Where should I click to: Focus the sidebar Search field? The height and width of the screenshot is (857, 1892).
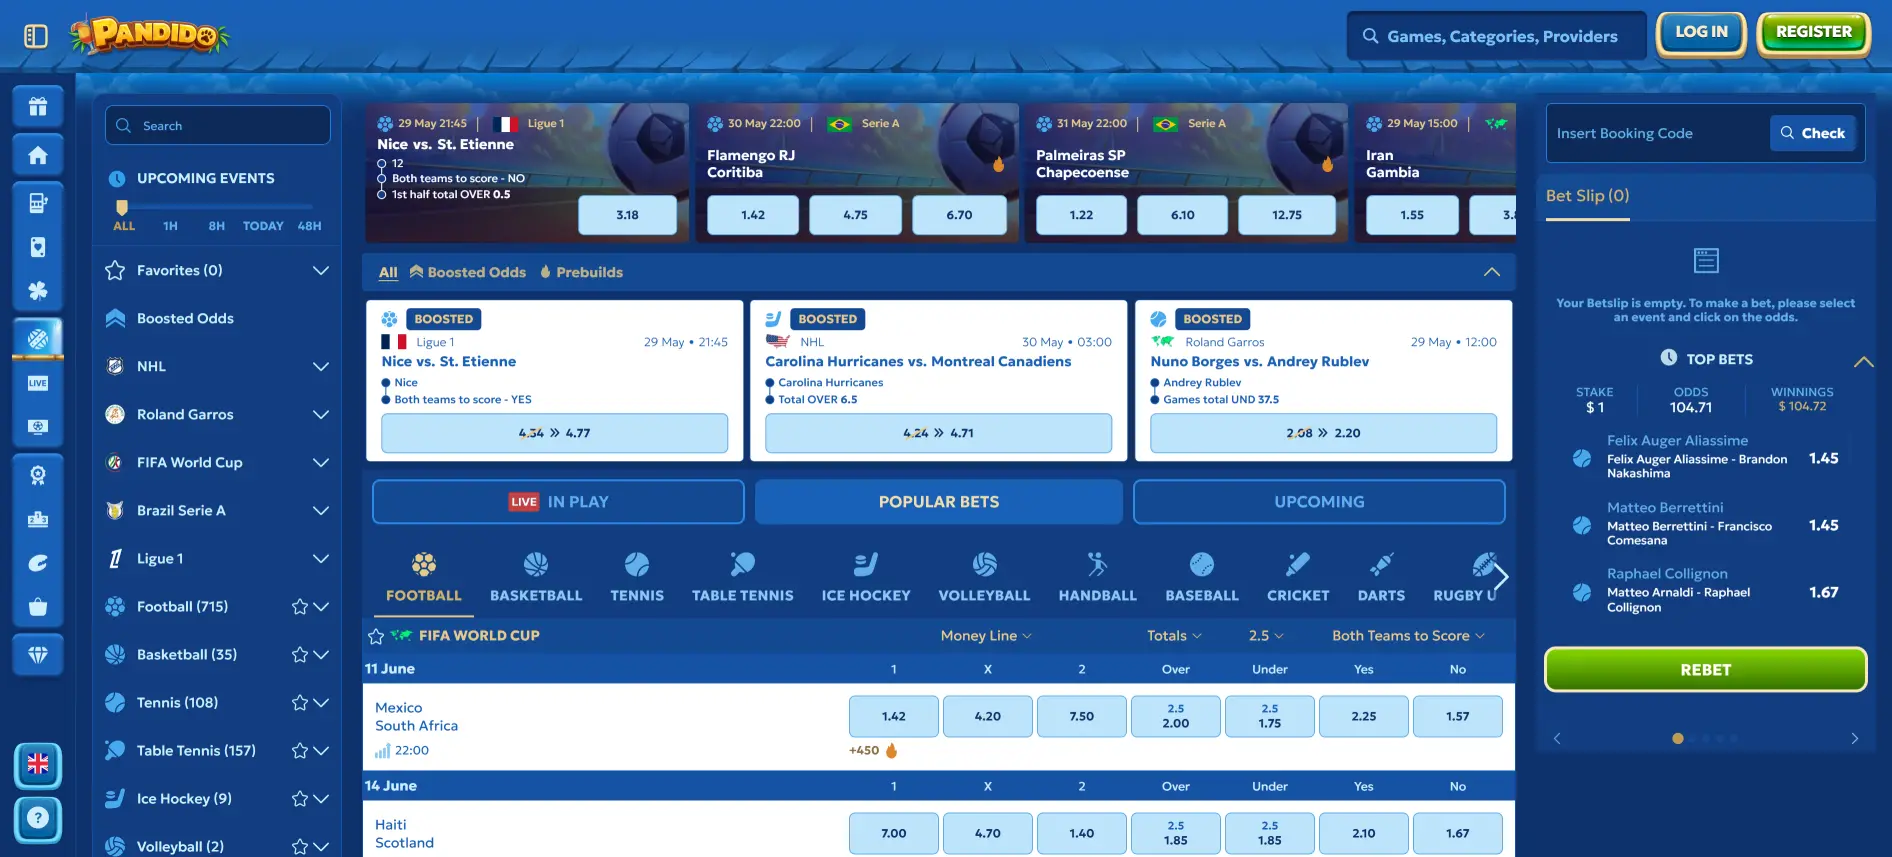pos(218,126)
